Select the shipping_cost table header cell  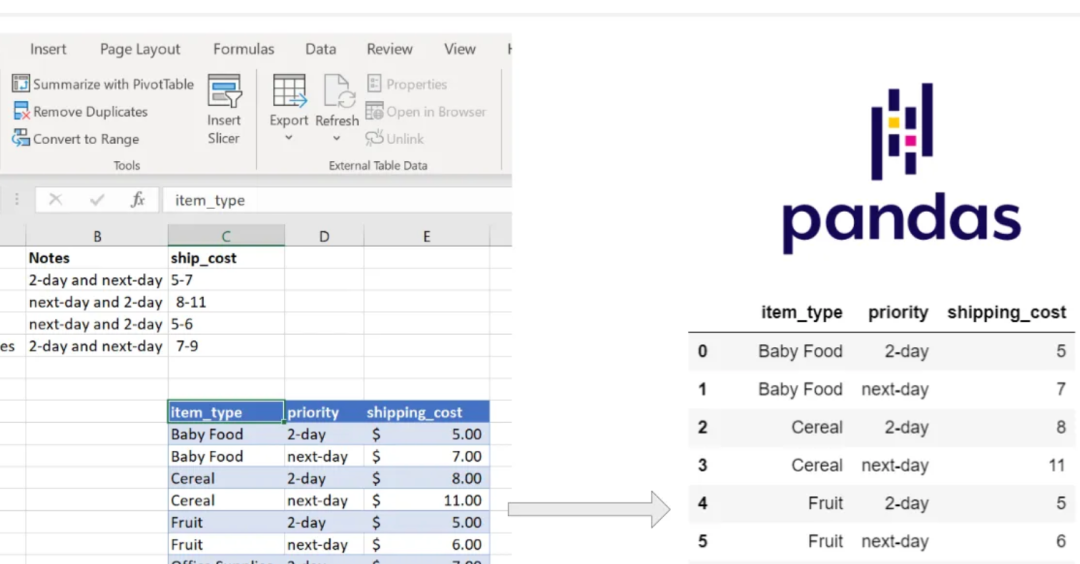click(x=426, y=412)
